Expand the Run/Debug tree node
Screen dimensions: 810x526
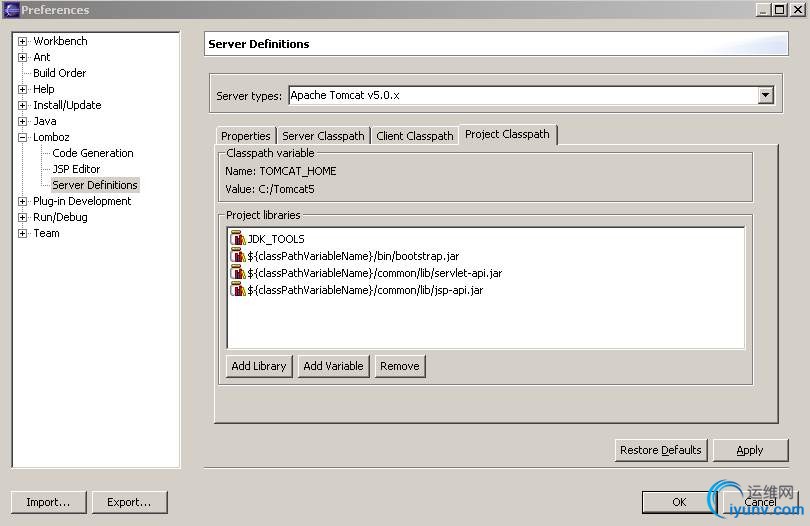[x=22, y=218]
